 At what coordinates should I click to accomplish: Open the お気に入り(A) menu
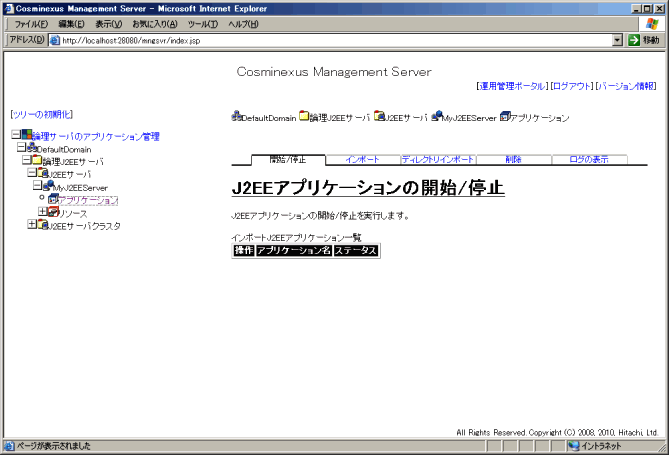coord(155,24)
